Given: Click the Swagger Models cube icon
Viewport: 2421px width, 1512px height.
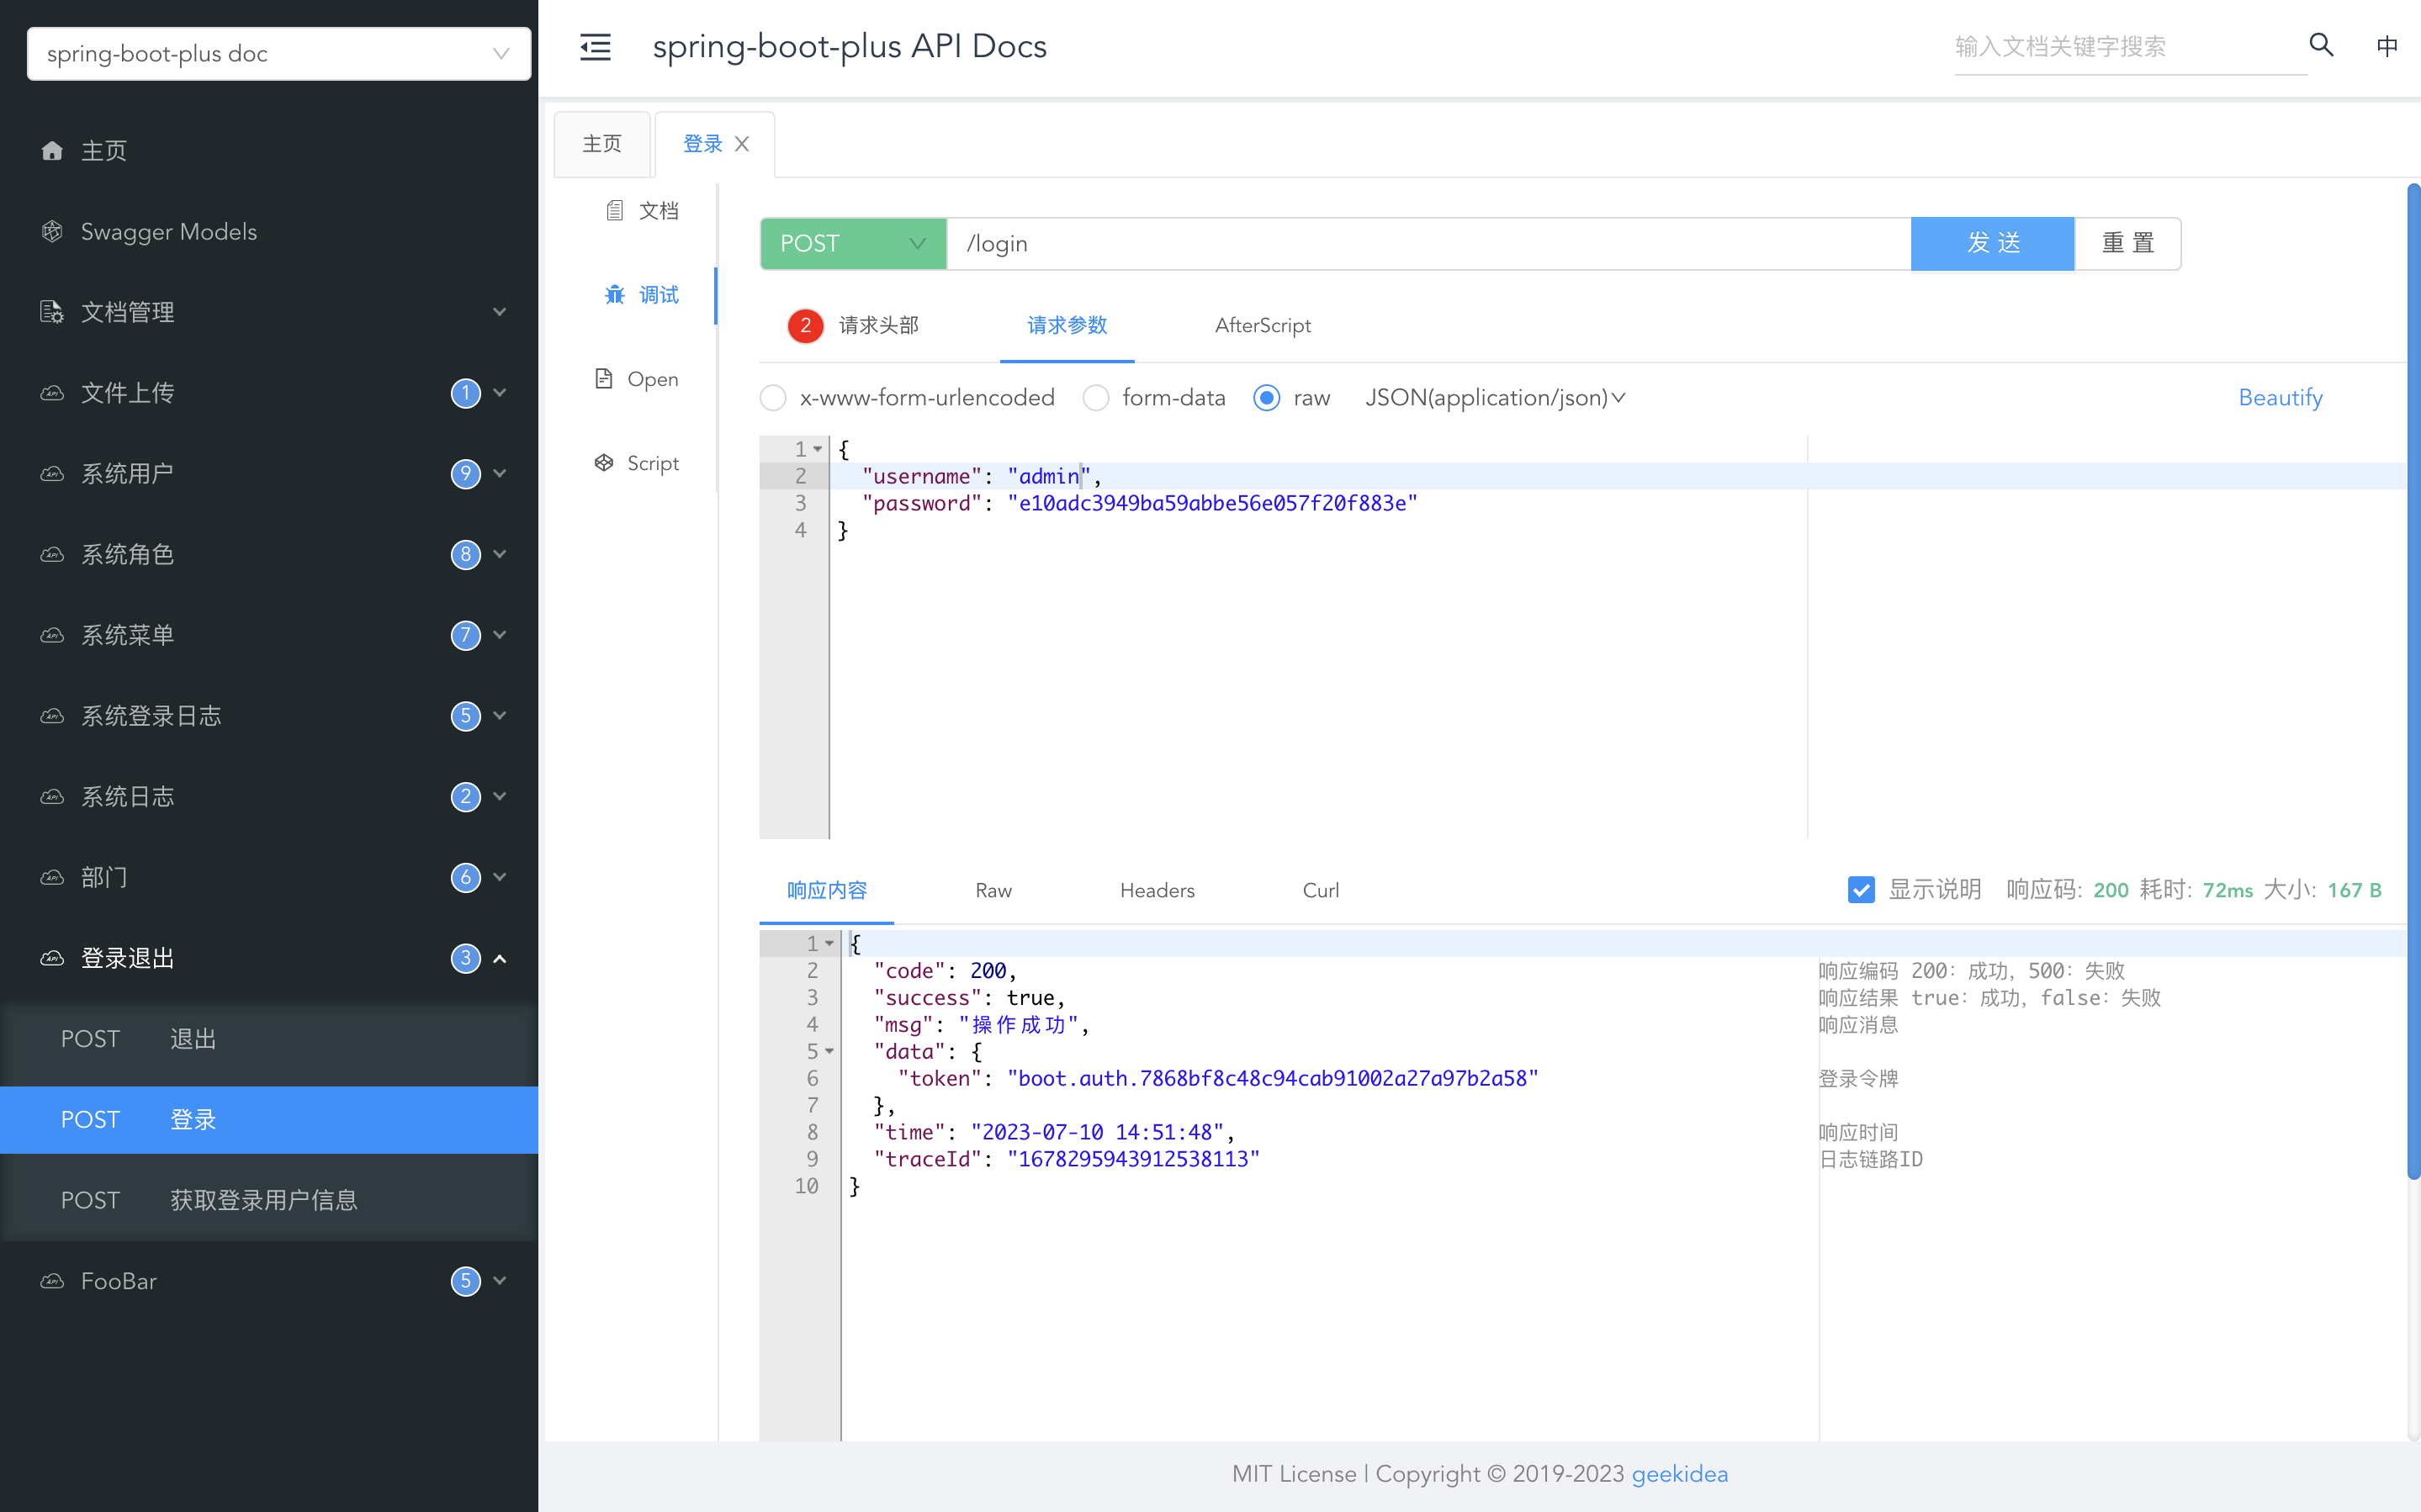Looking at the screenshot, I should 52,232.
